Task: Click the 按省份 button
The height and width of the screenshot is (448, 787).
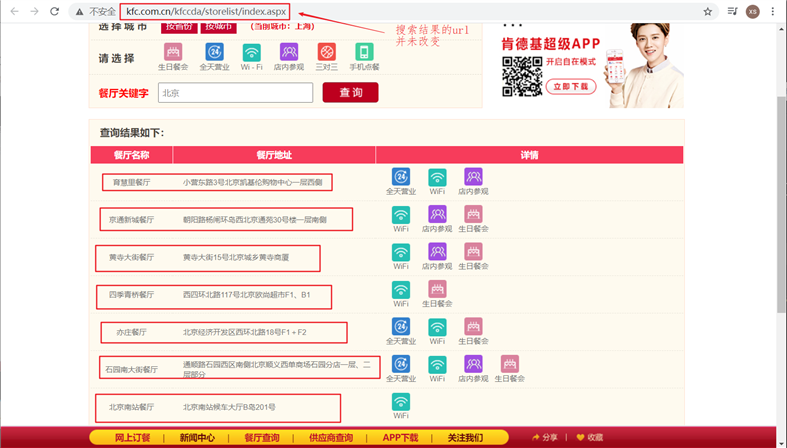Action: (x=179, y=27)
